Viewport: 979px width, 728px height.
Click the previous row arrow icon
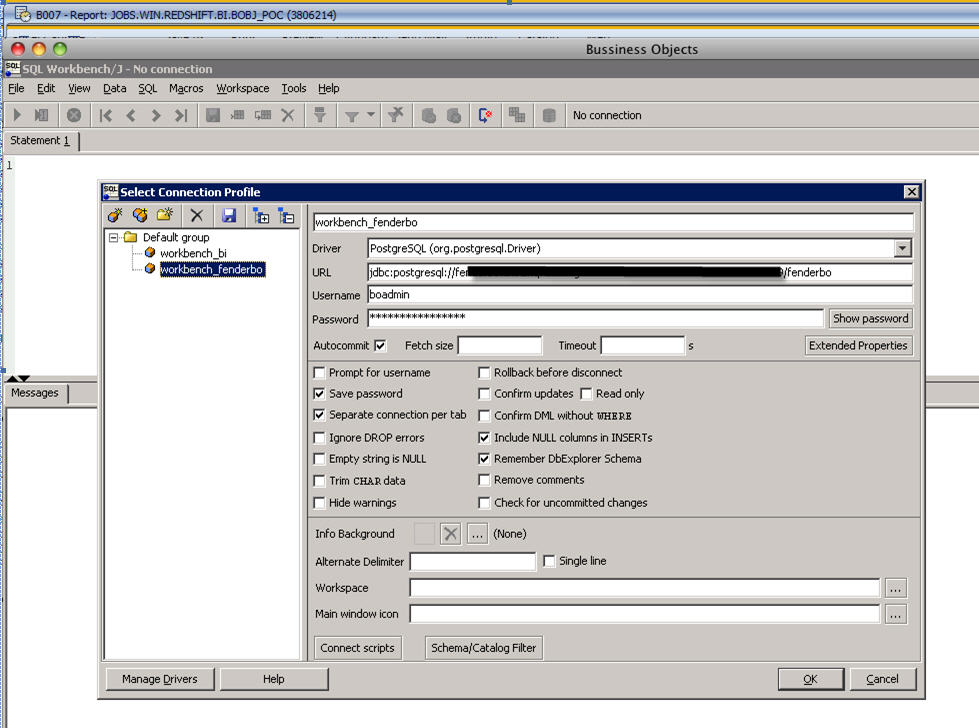pyautogui.click(x=130, y=115)
